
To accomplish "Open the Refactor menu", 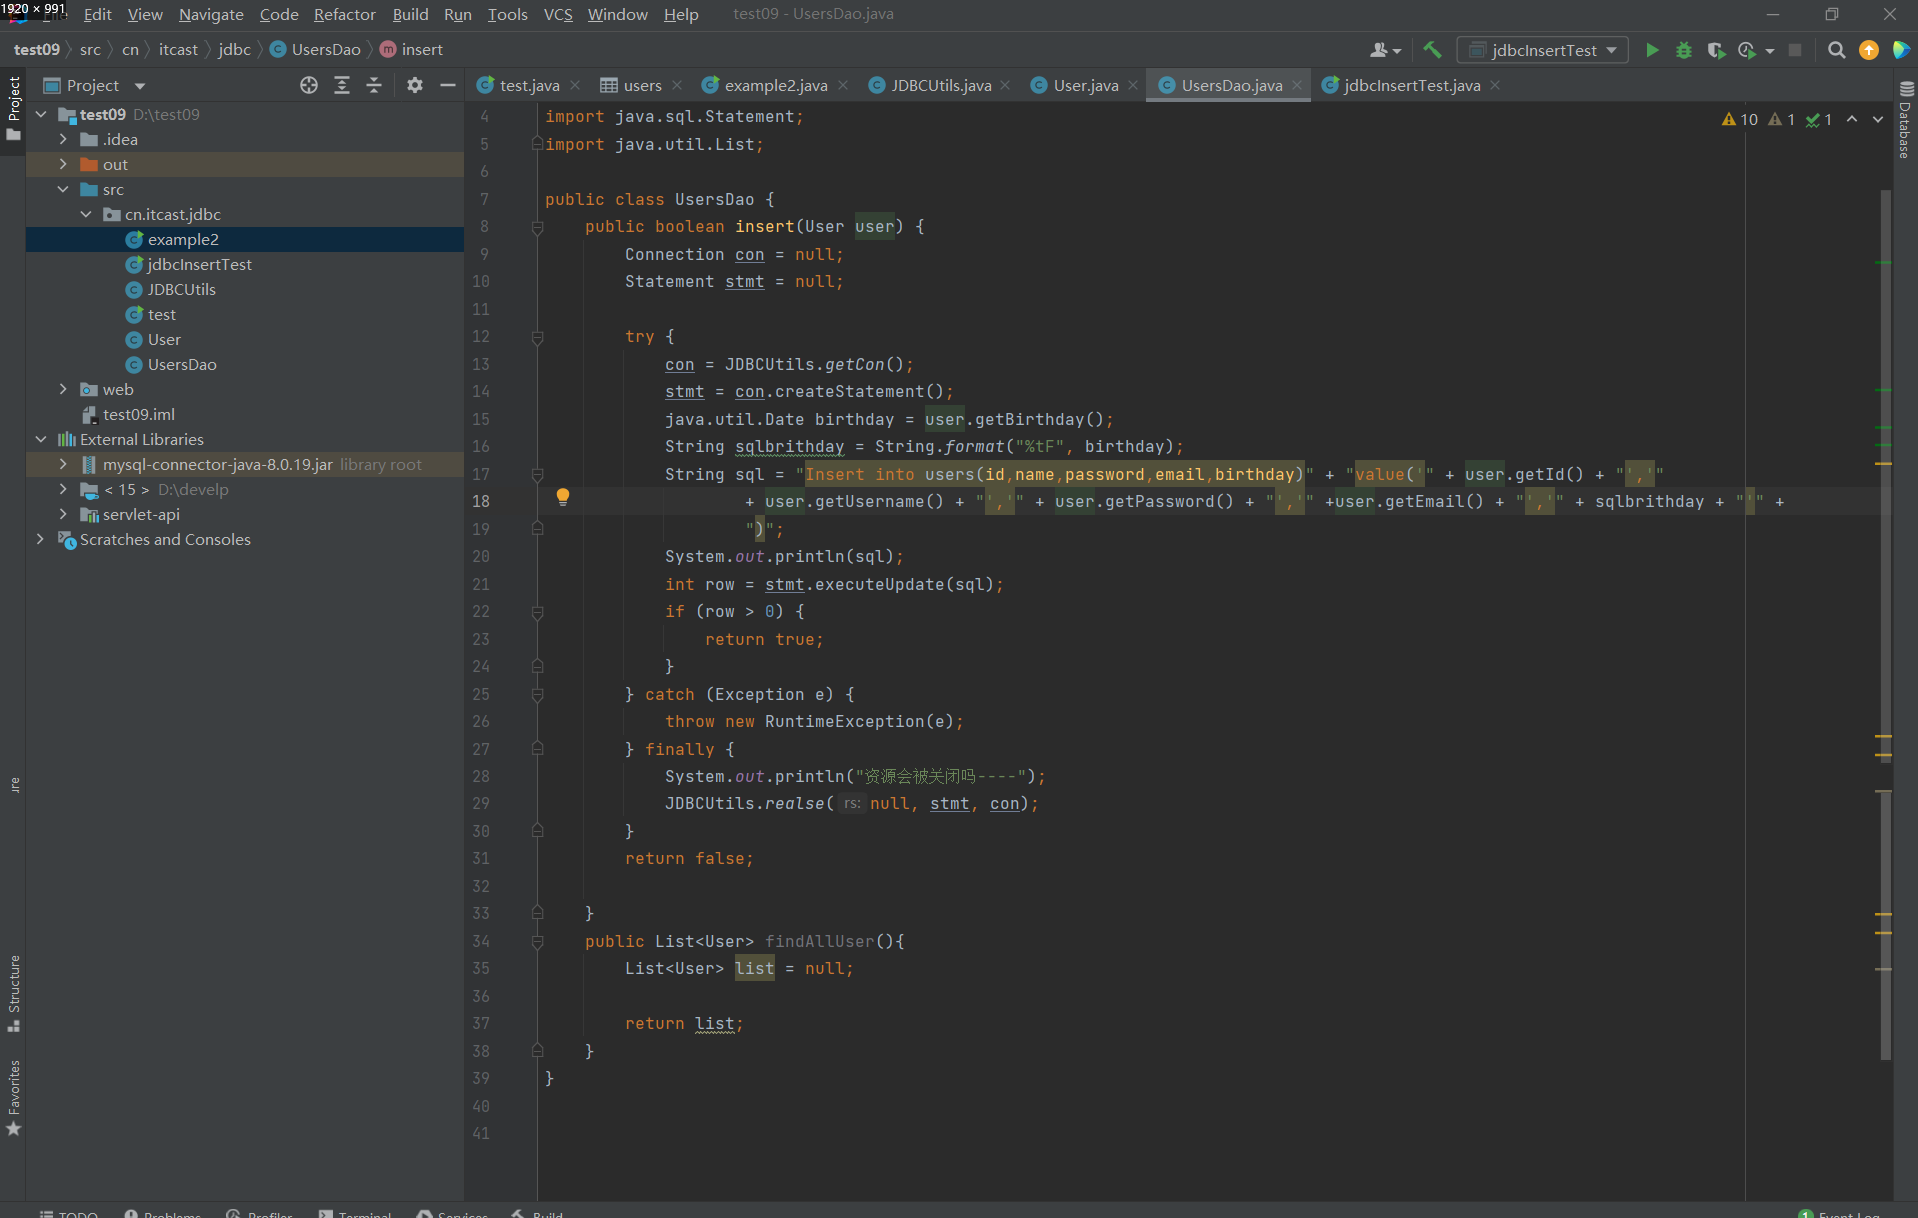I will pyautogui.click(x=344, y=14).
